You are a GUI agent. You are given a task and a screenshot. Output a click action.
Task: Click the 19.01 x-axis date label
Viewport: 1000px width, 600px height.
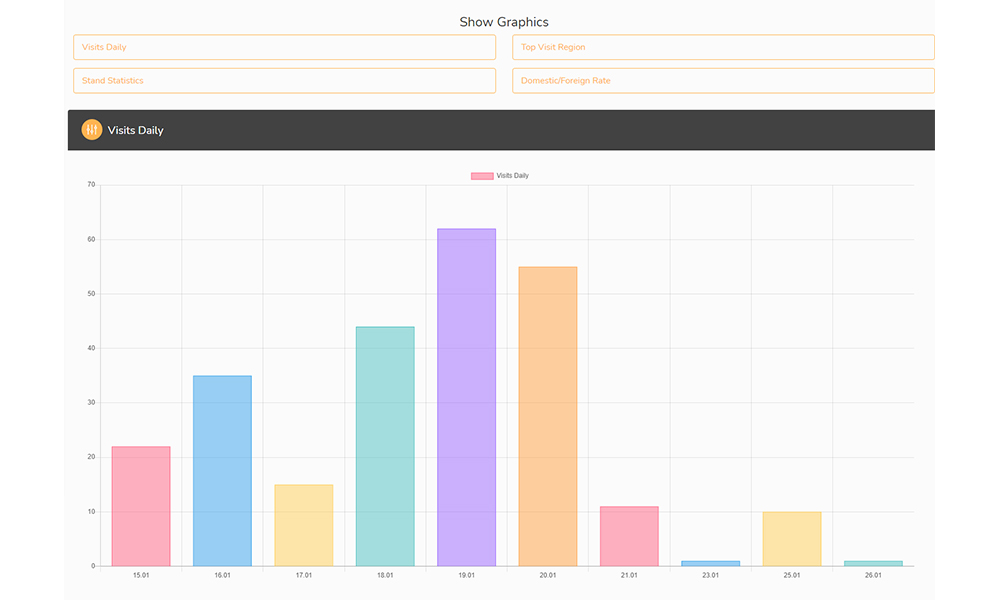click(466, 576)
